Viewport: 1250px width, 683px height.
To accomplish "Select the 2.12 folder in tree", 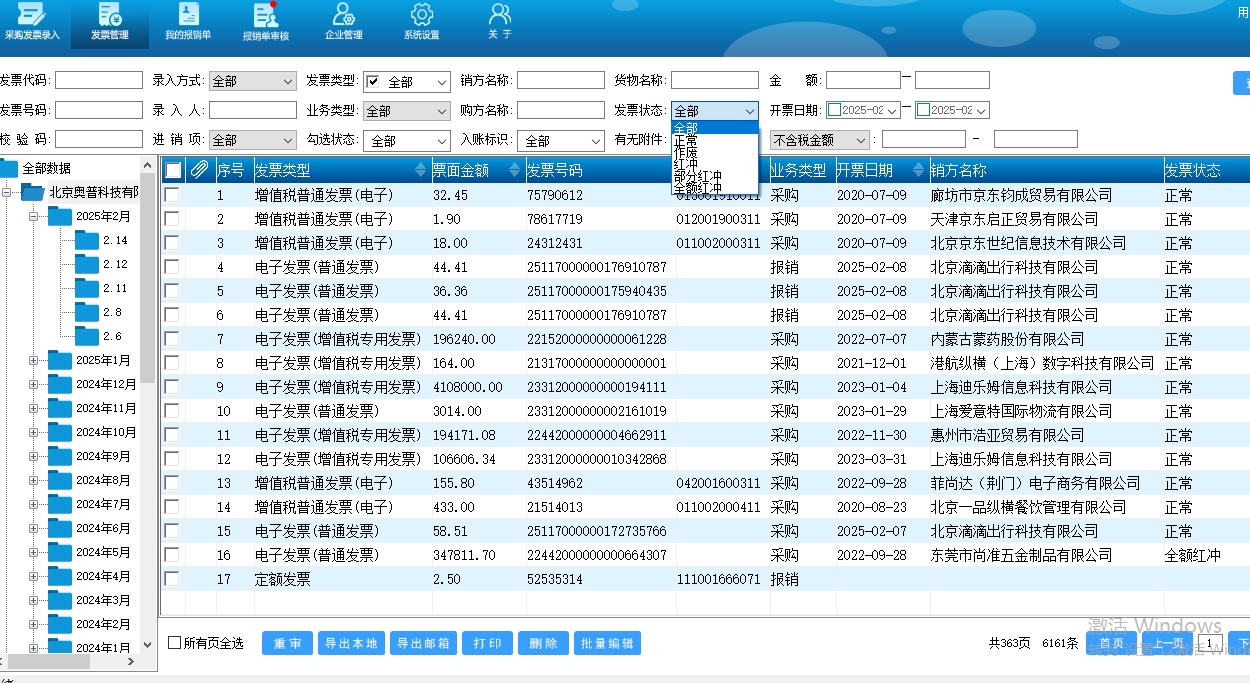I will tap(87, 264).
